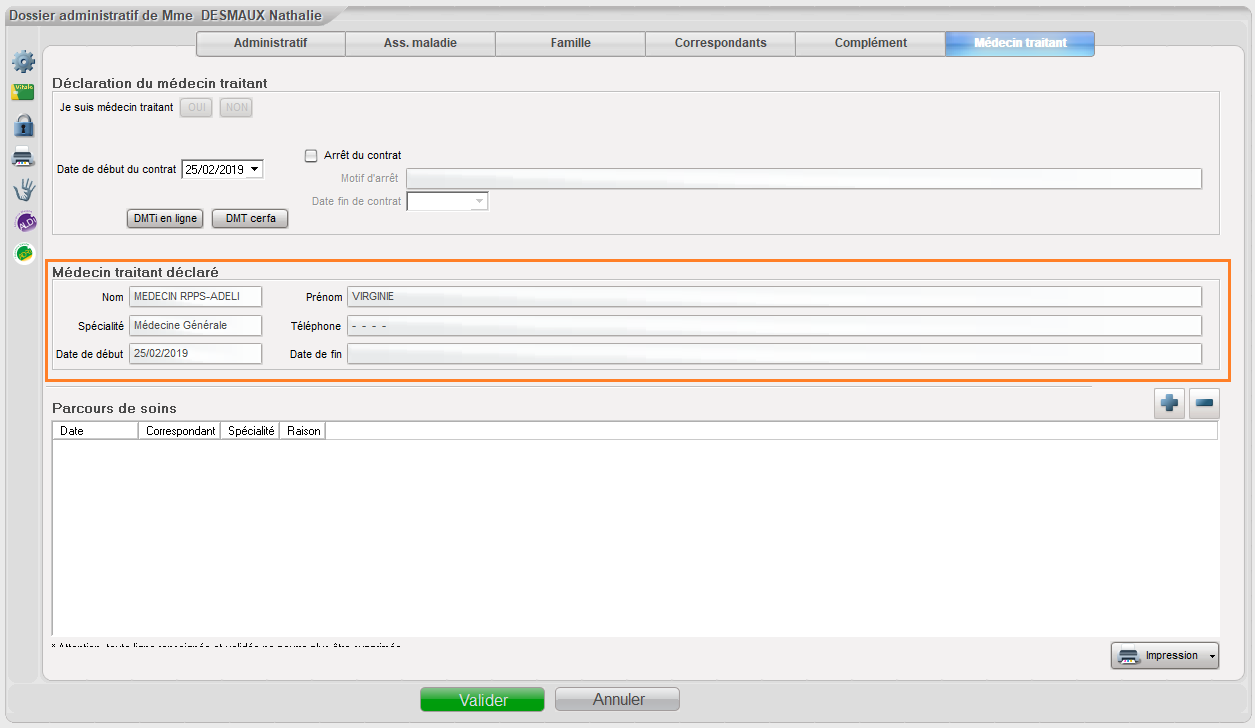Click the printer icon in left sidebar
This screenshot has height=728, width=1255.
click(x=23, y=157)
